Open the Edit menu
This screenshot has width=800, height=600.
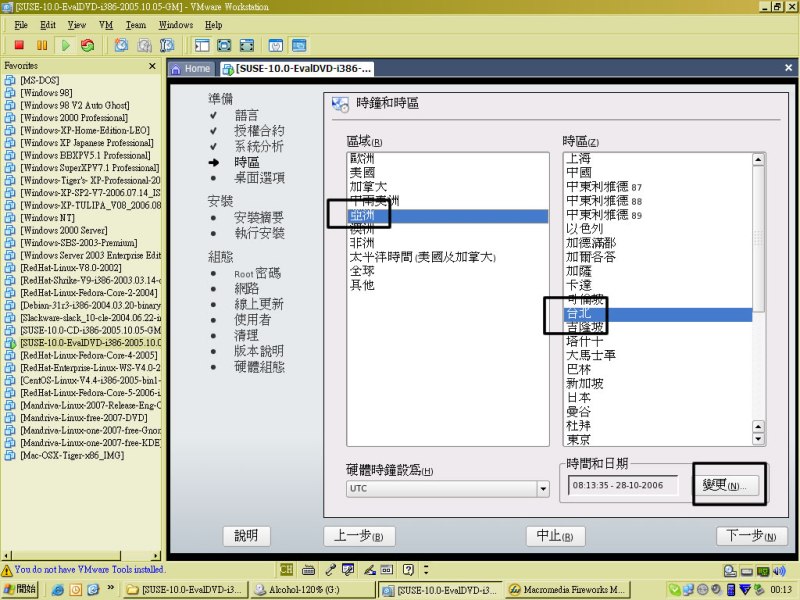point(48,24)
